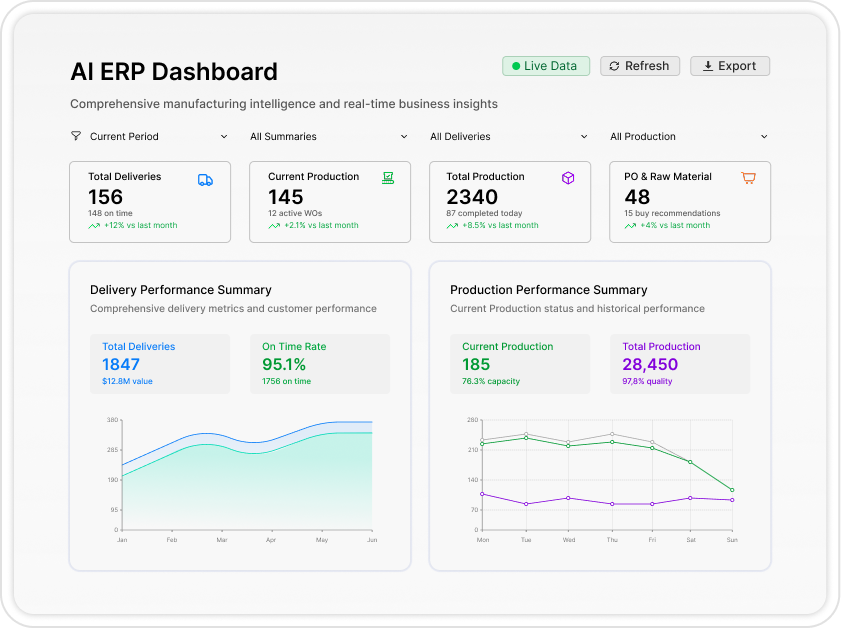This screenshot has height=628, width=841.
Task: Click the delivery truck icon
Action: point(205,179)
